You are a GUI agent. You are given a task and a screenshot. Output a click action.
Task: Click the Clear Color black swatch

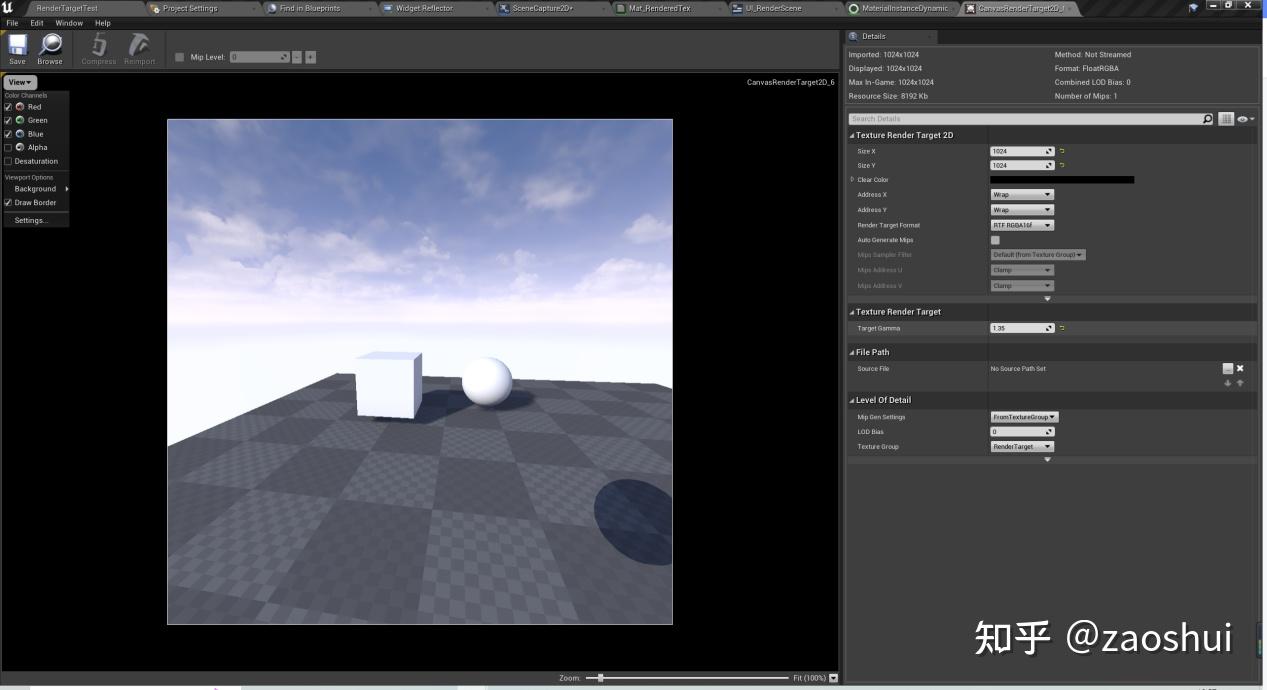1061,179
